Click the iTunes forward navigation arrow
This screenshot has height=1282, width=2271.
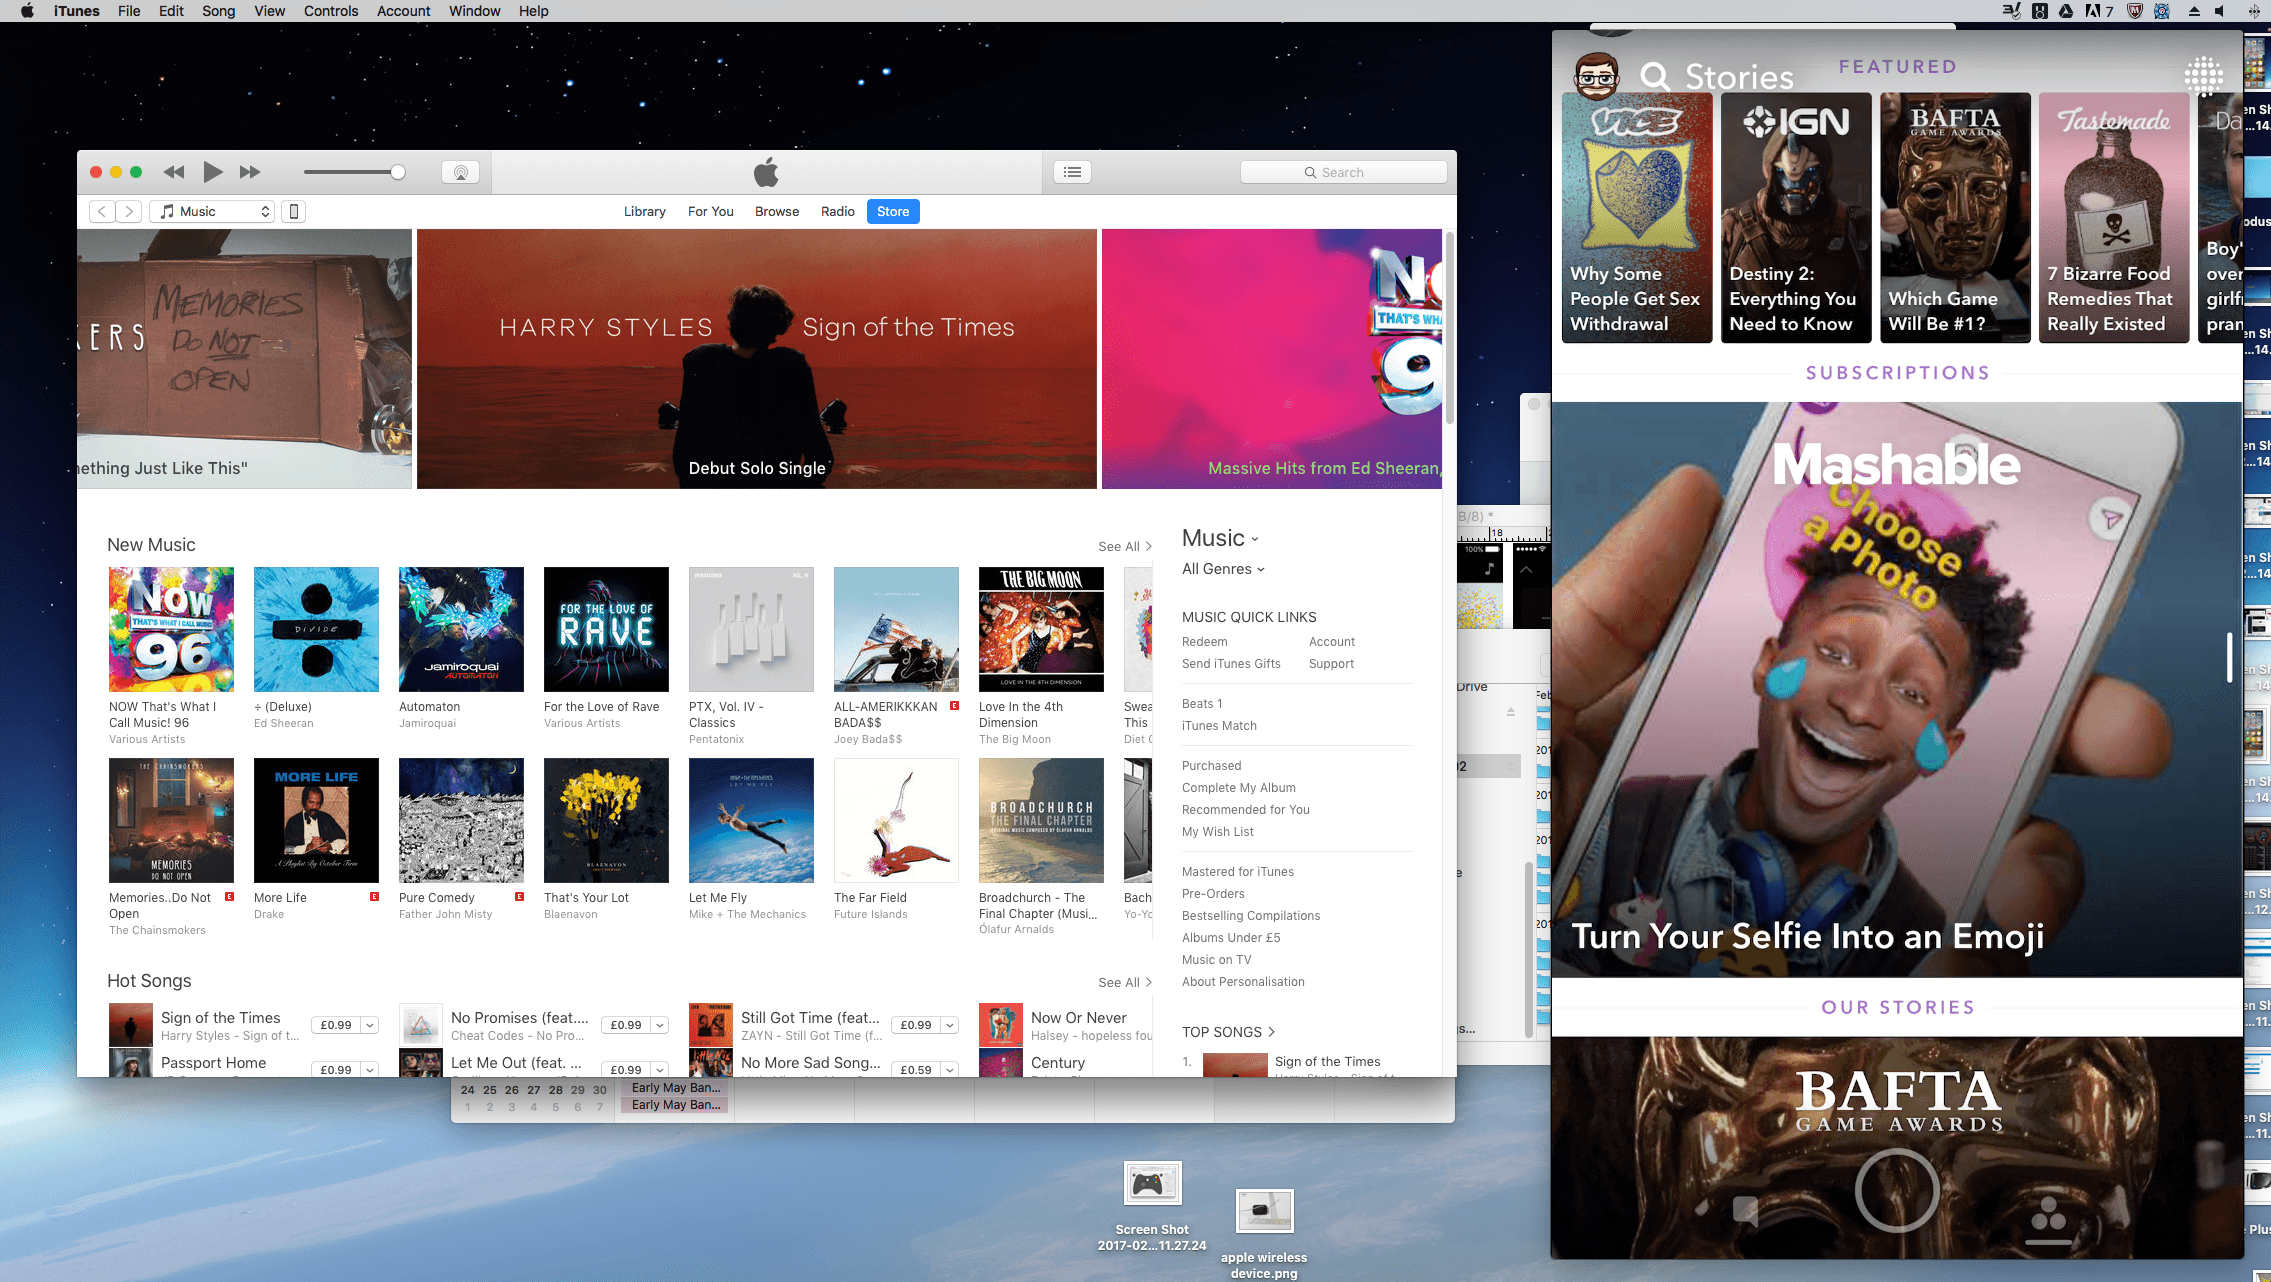coord(129,211)
